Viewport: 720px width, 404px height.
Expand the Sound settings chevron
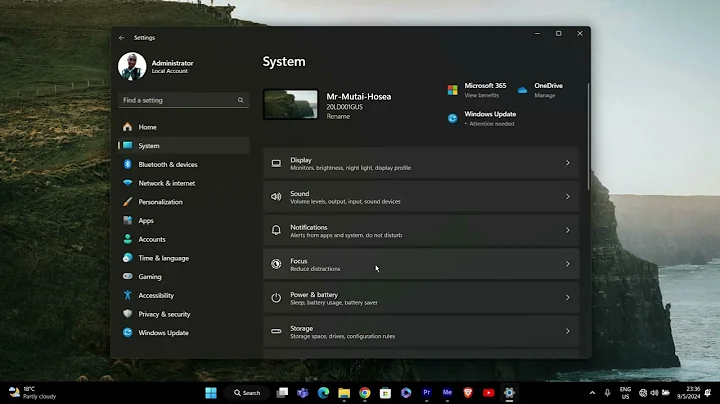tap(568, 196)
